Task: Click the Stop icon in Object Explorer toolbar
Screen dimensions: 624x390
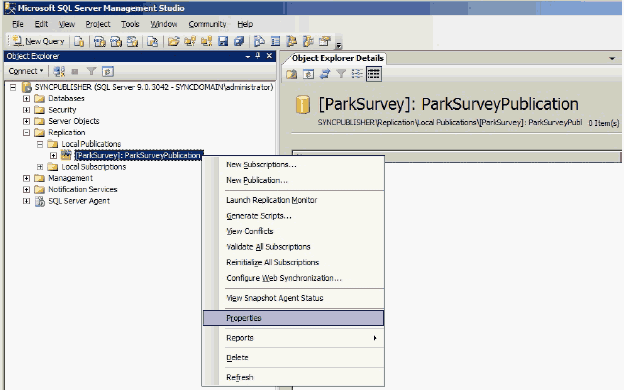Action: point(74,72)
